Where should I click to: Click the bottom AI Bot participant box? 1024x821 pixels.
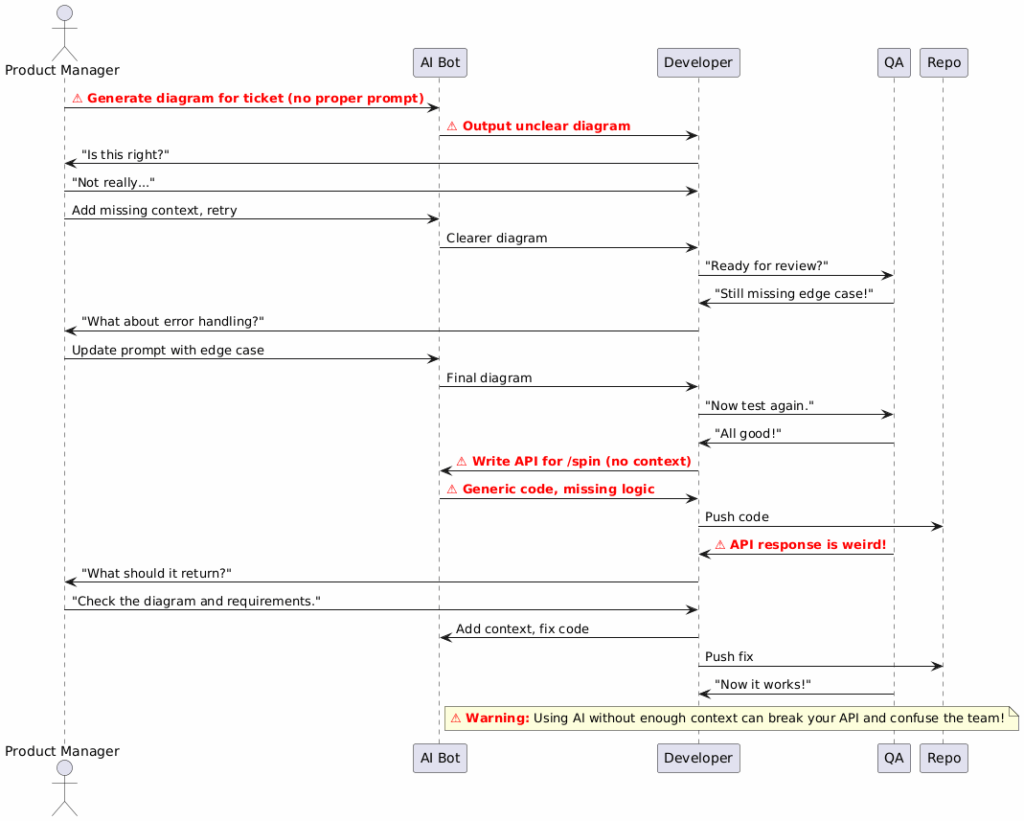[x=440, y=758]
